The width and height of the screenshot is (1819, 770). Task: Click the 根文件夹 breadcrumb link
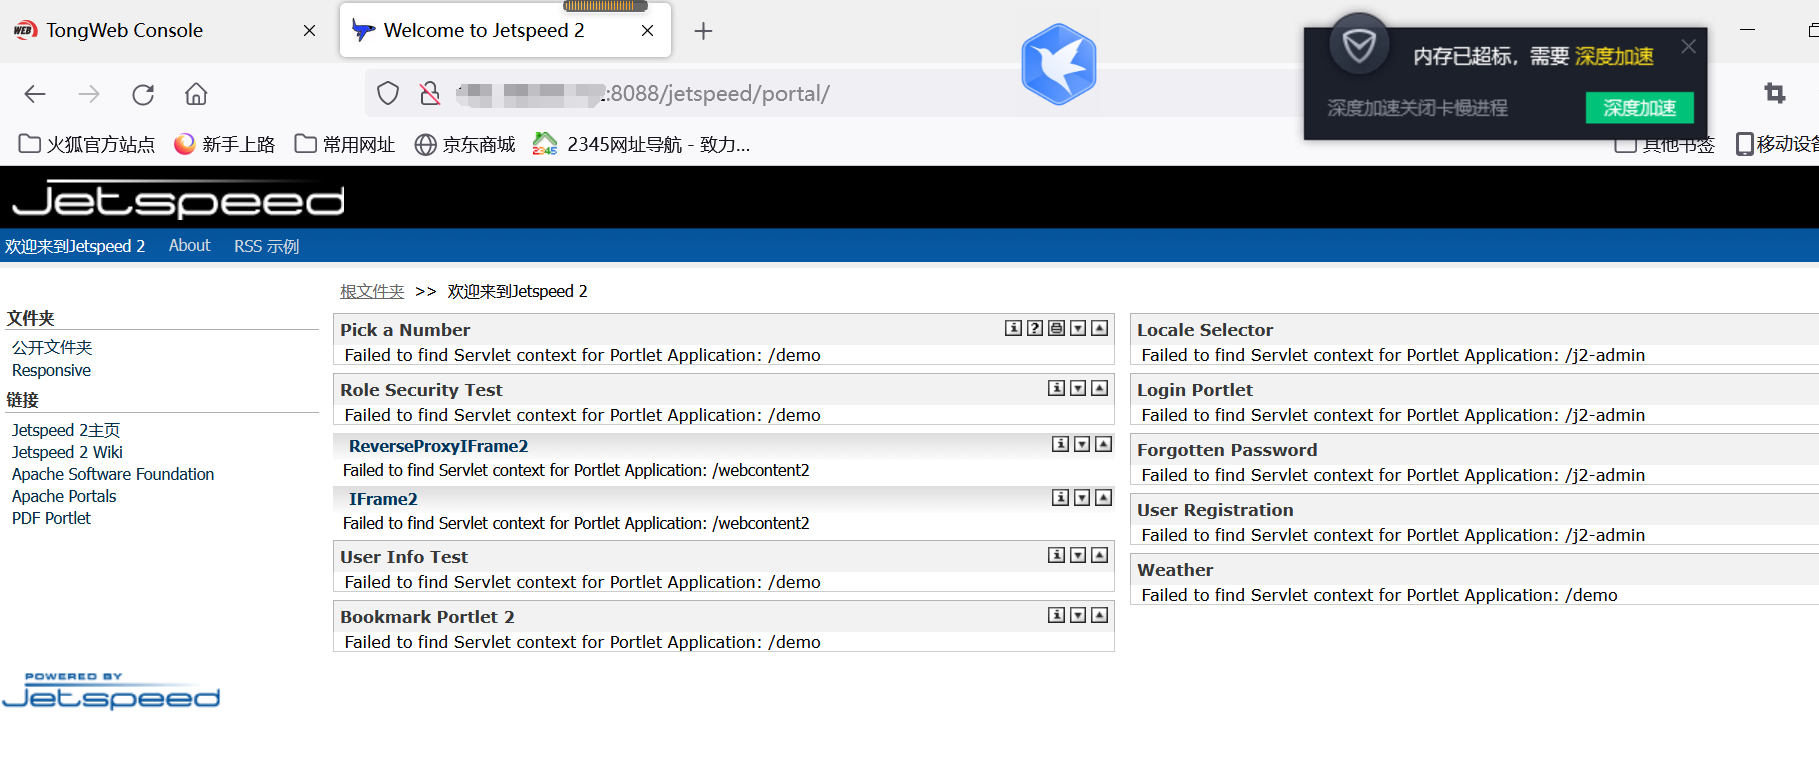(x=372, y=291)
